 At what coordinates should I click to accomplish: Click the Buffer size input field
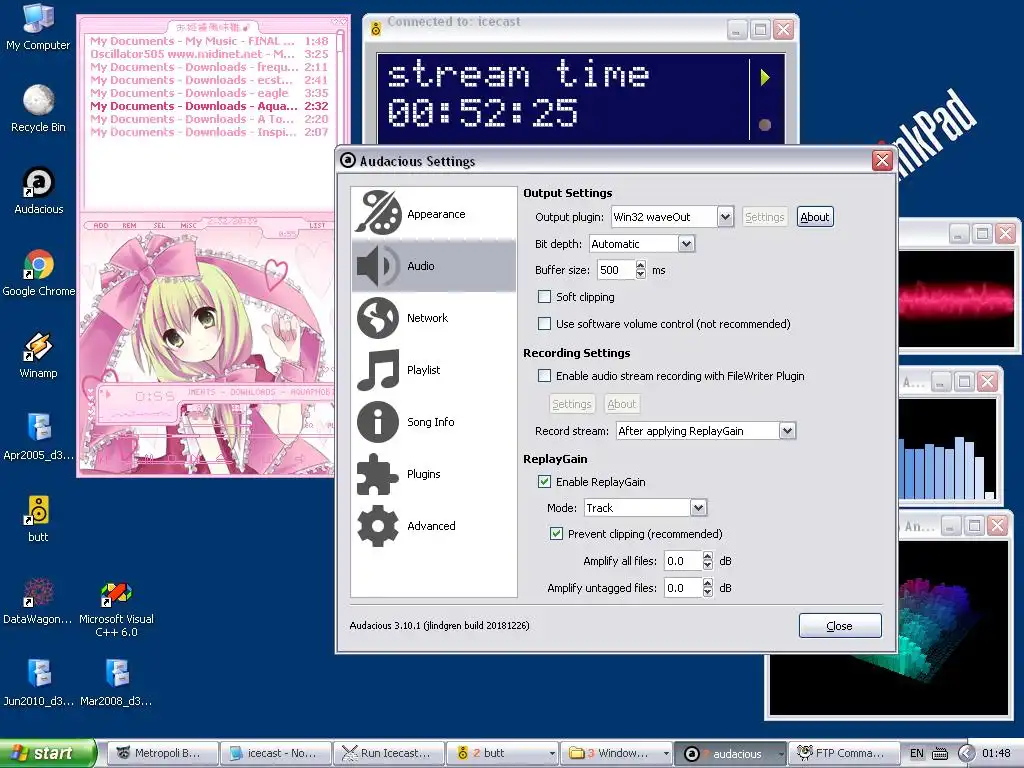coord(614,270)
